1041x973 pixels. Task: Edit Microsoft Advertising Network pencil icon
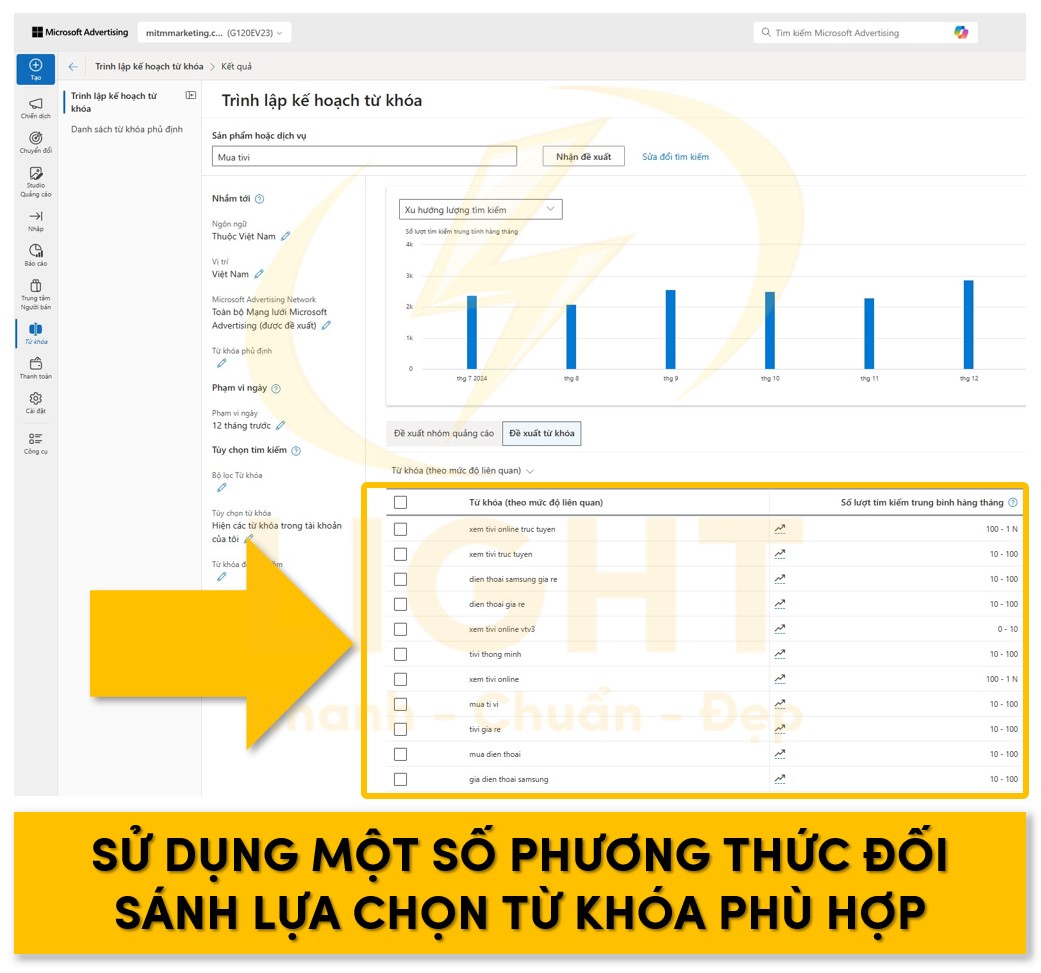pyautogui.click(x=326, y=325)
